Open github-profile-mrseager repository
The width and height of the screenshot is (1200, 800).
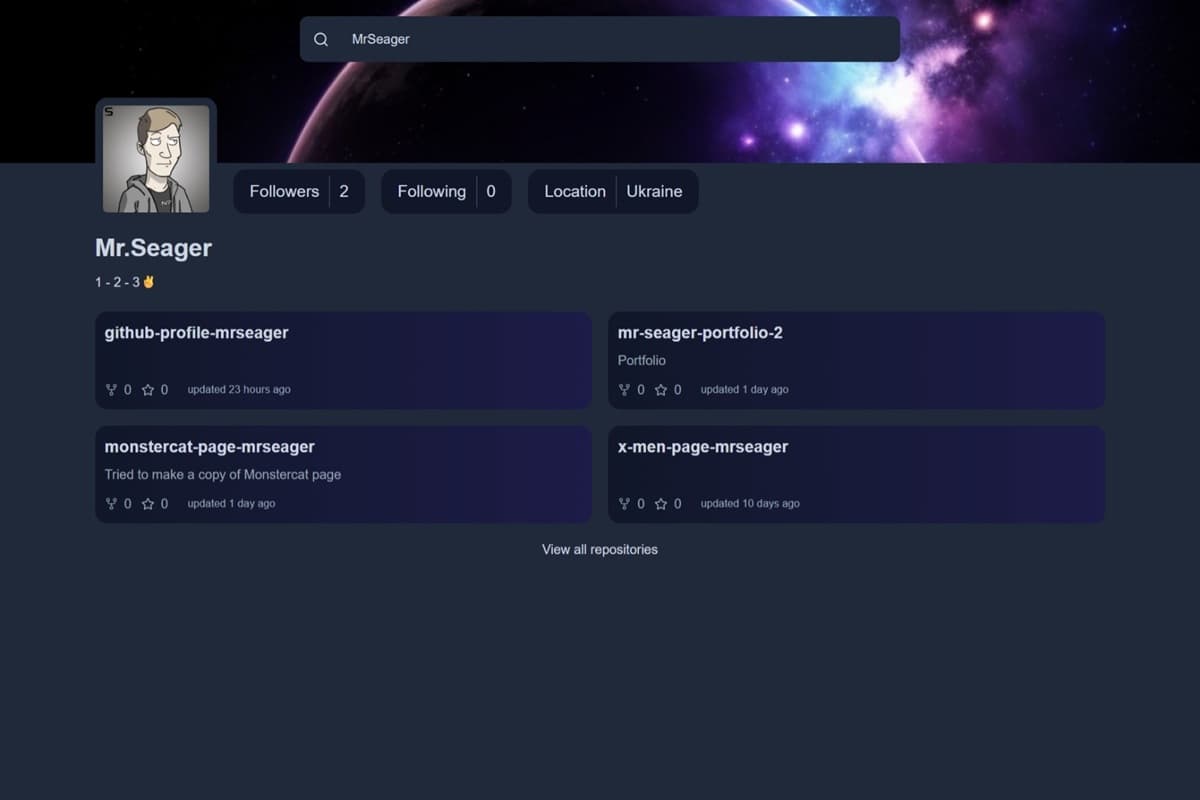click(x=343, y=360)
